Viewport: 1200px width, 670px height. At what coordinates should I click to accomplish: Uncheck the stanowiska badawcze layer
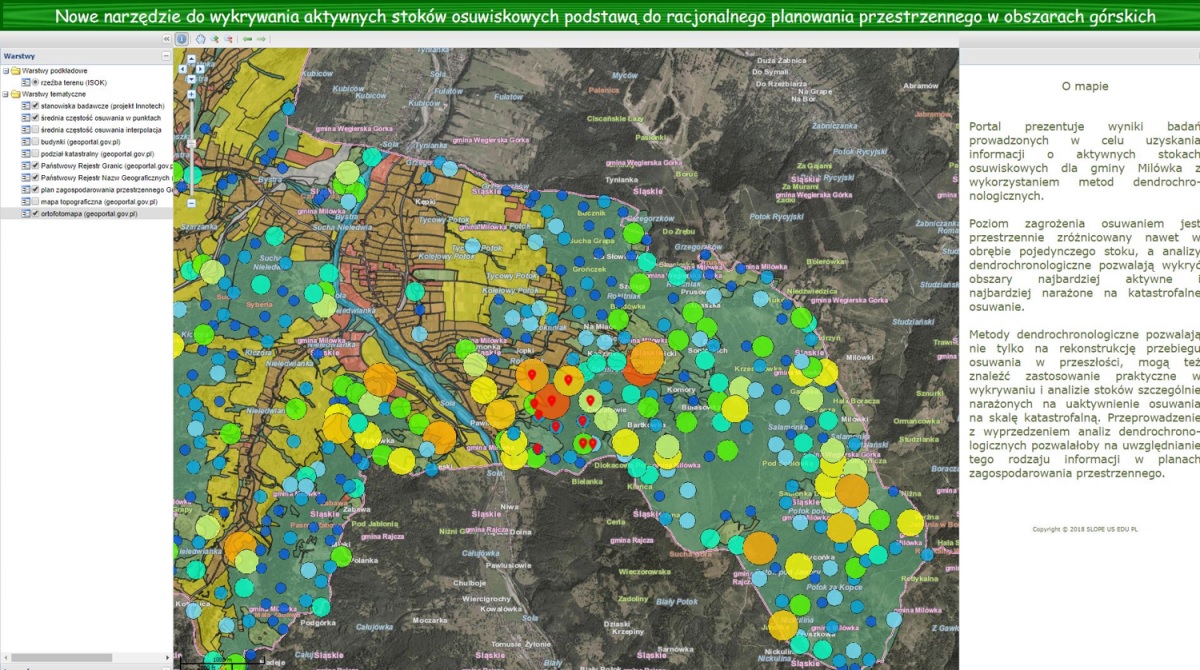click(x=35, y=105)
